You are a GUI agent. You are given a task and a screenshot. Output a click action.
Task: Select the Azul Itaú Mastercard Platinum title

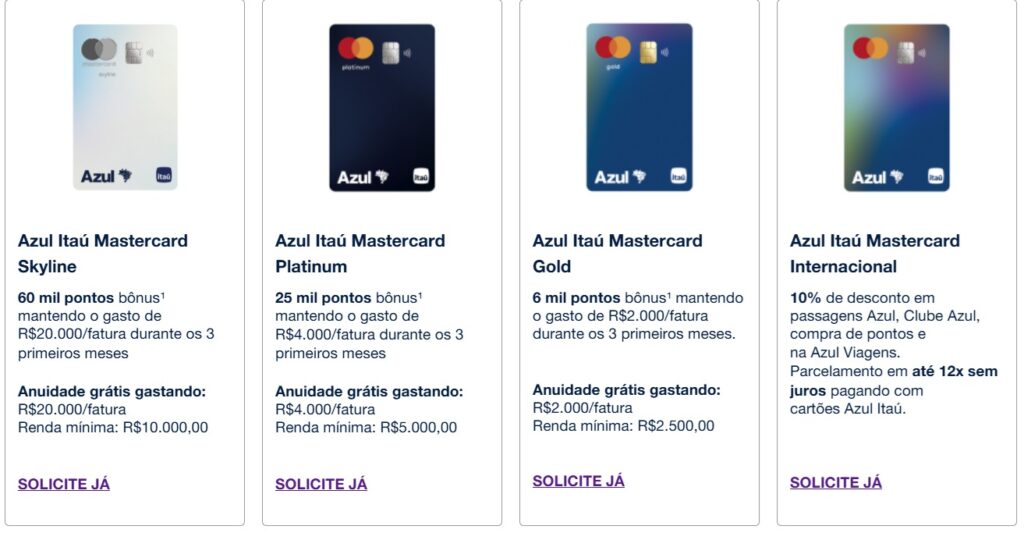pyautogui.click(x=360, y=253)
